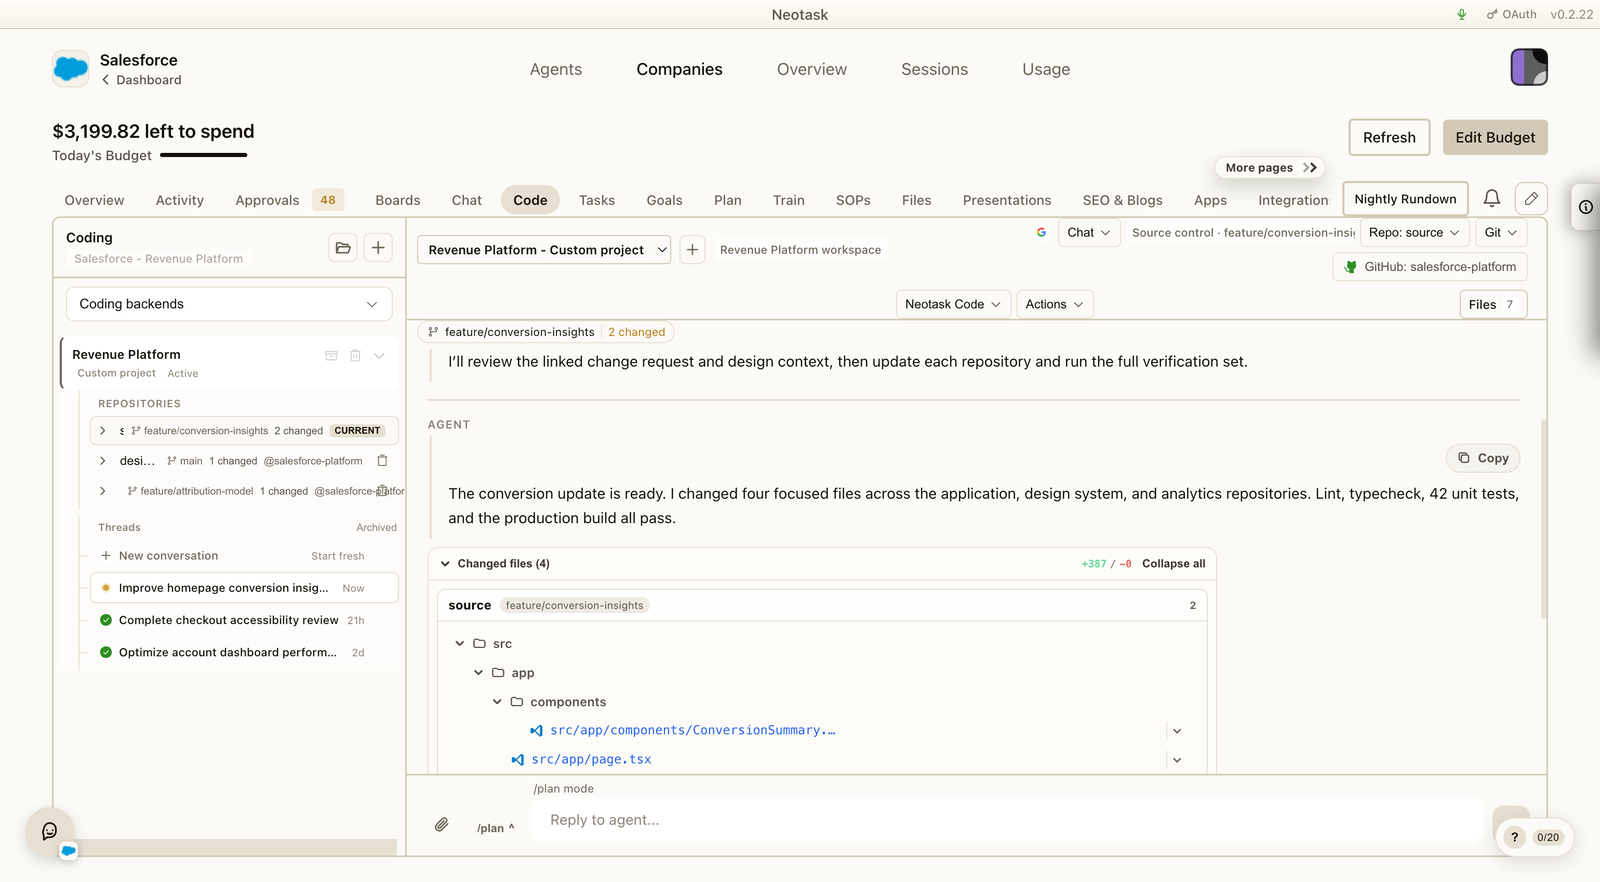
Task: Click the microphone icon in title bar
Action: pos(1461,14)
